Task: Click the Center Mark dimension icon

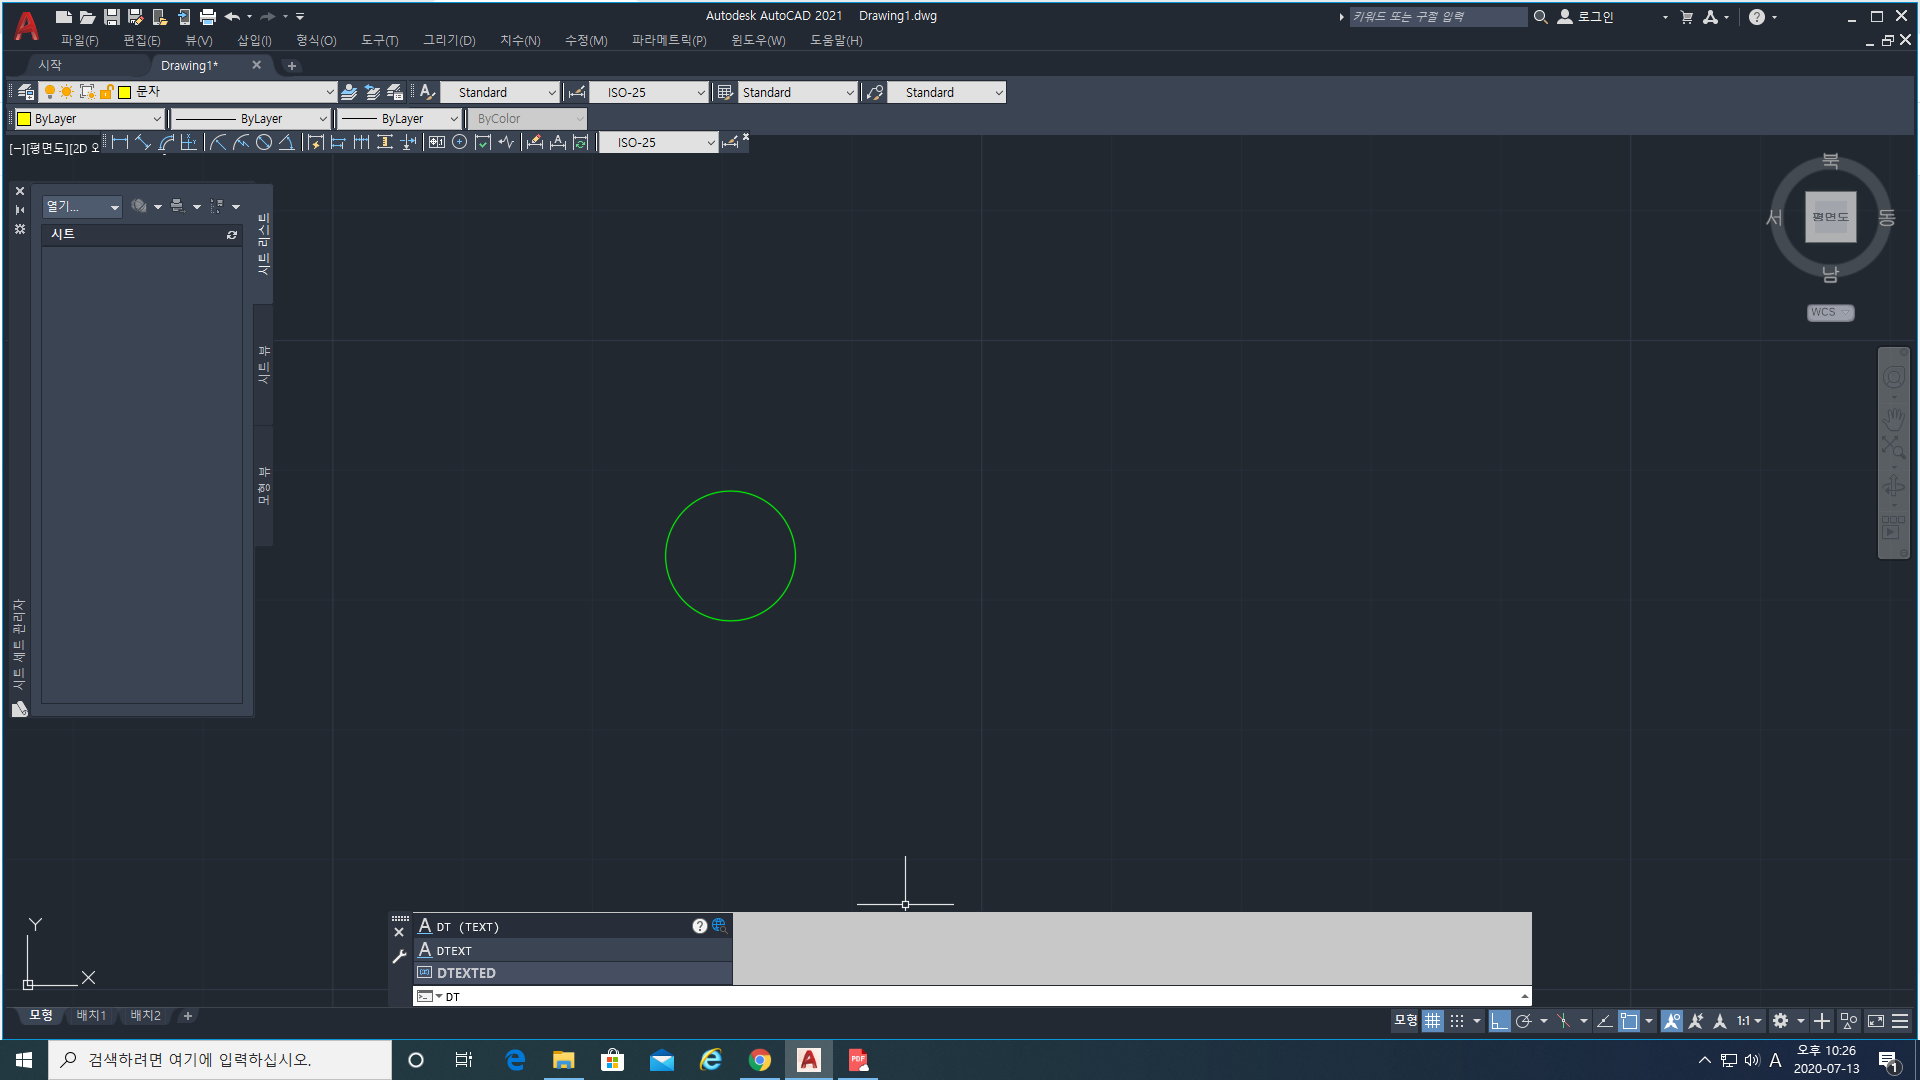Action: point(459,142)
